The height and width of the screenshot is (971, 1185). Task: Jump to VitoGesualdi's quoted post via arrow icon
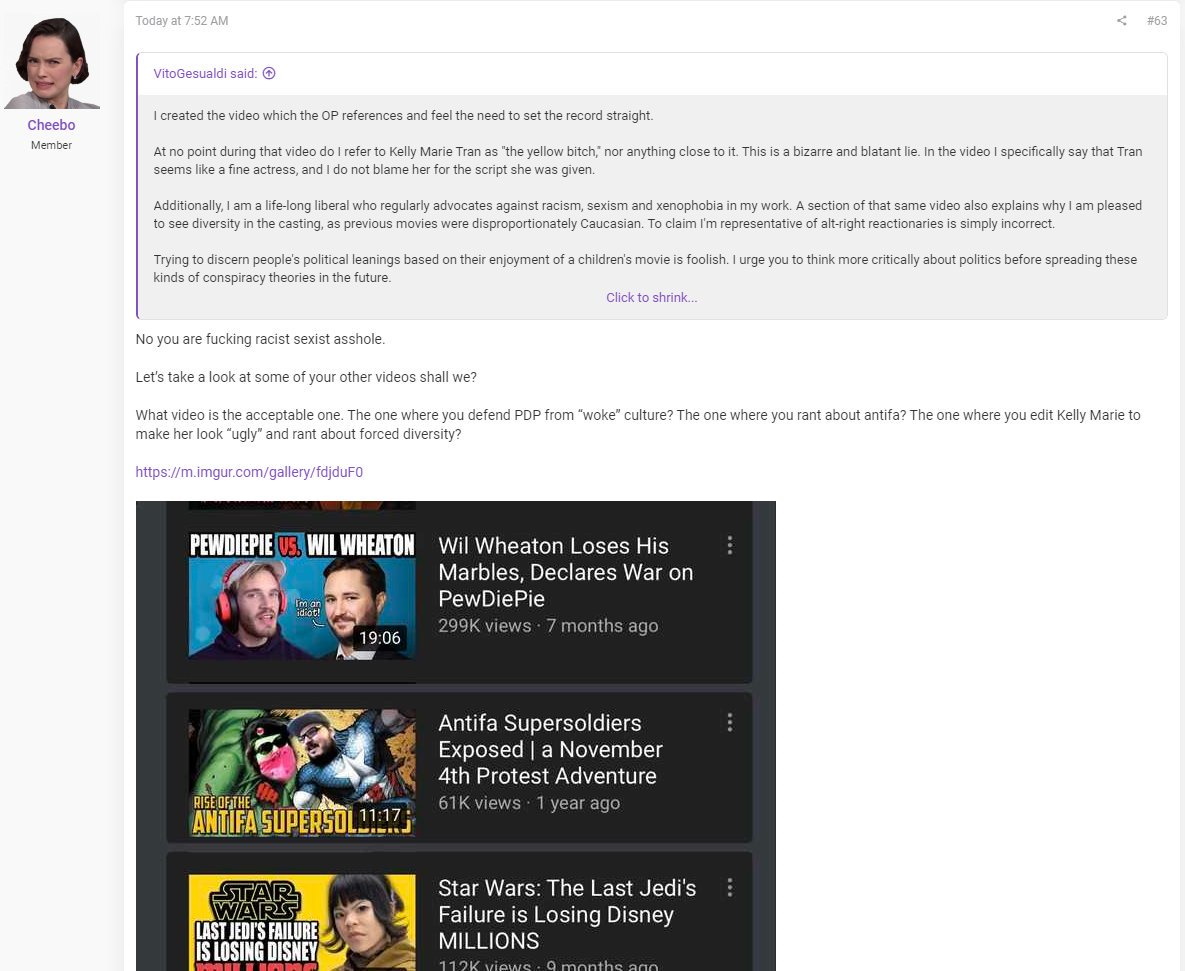click(x=269, y=73)
